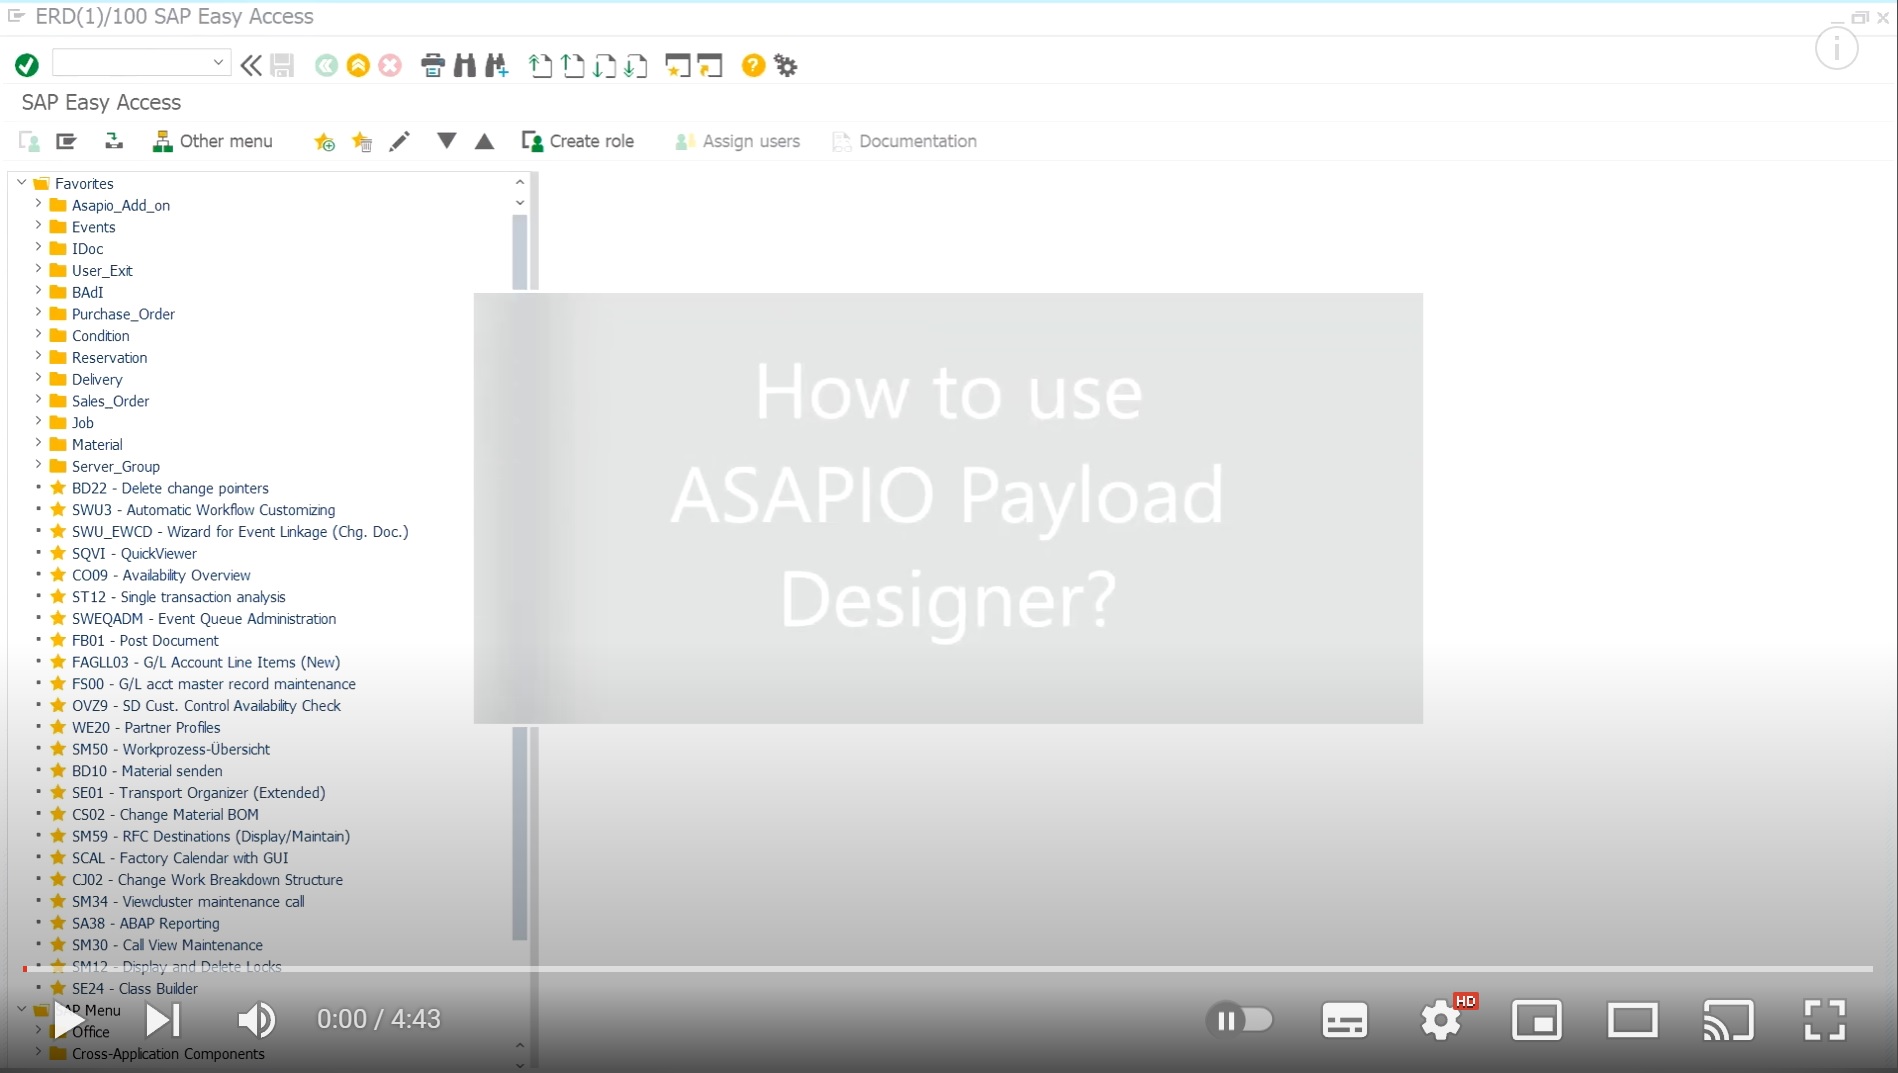Open SAP Help via the question mark icon
Screen dimensions: 1898x1073
(x=752, y=65)
